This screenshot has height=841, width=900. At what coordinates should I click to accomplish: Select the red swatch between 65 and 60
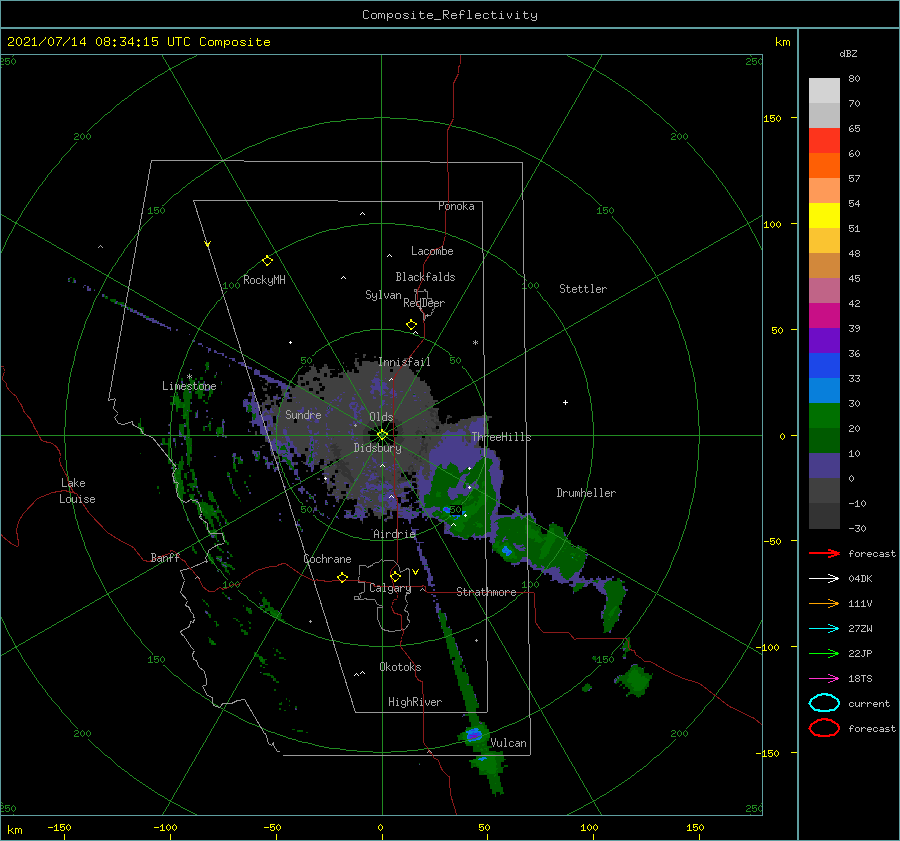point(824,140)
